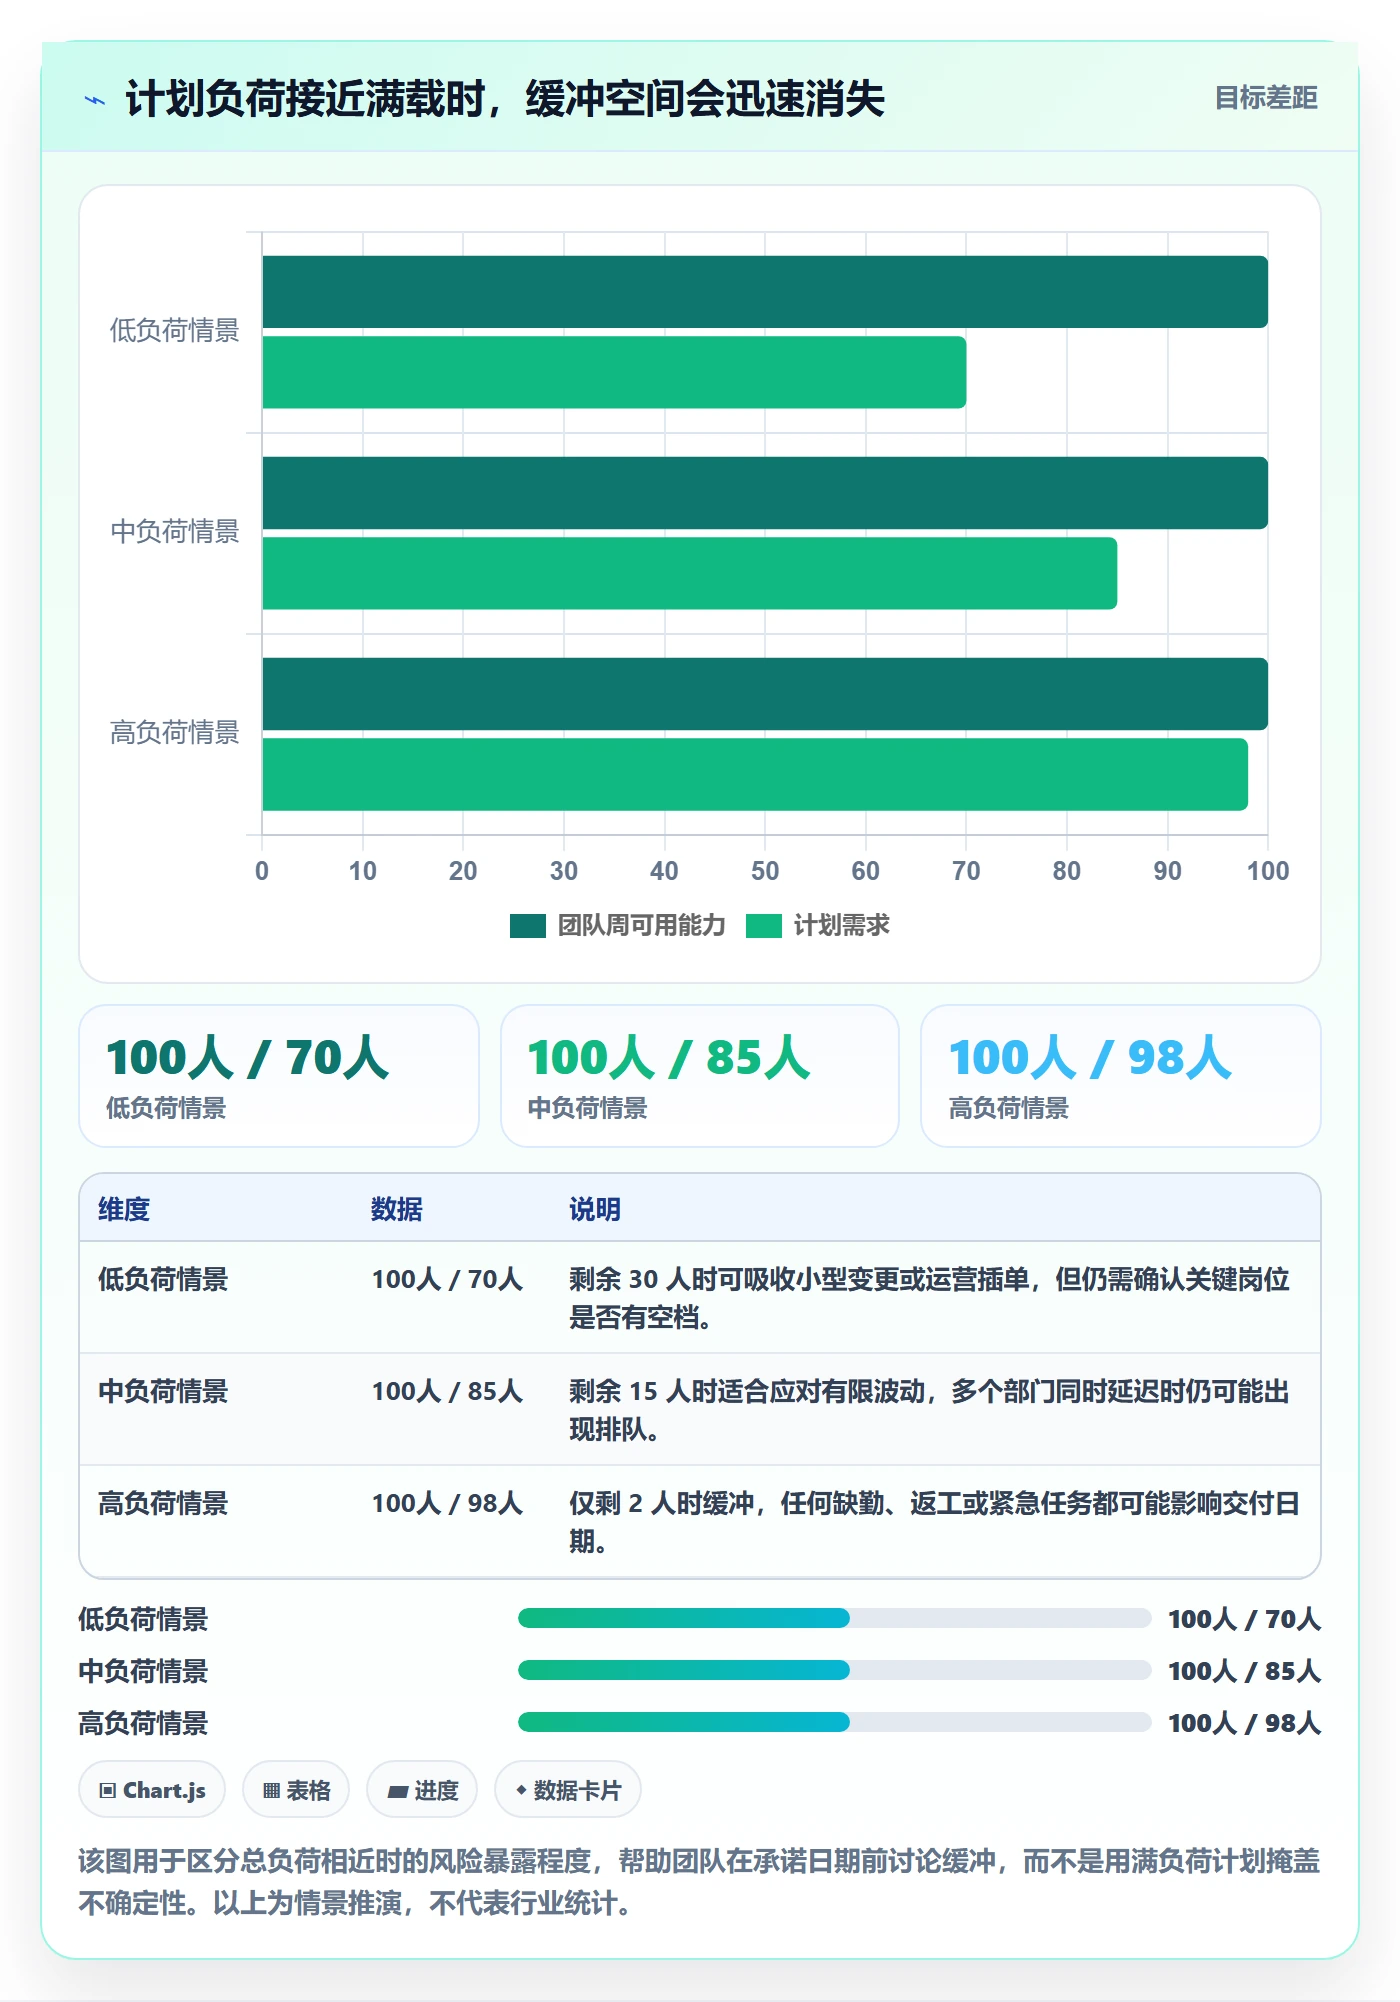1400x2002 pixels.
Task: Click the 维度 column header
Action: tap(124, 1209)
